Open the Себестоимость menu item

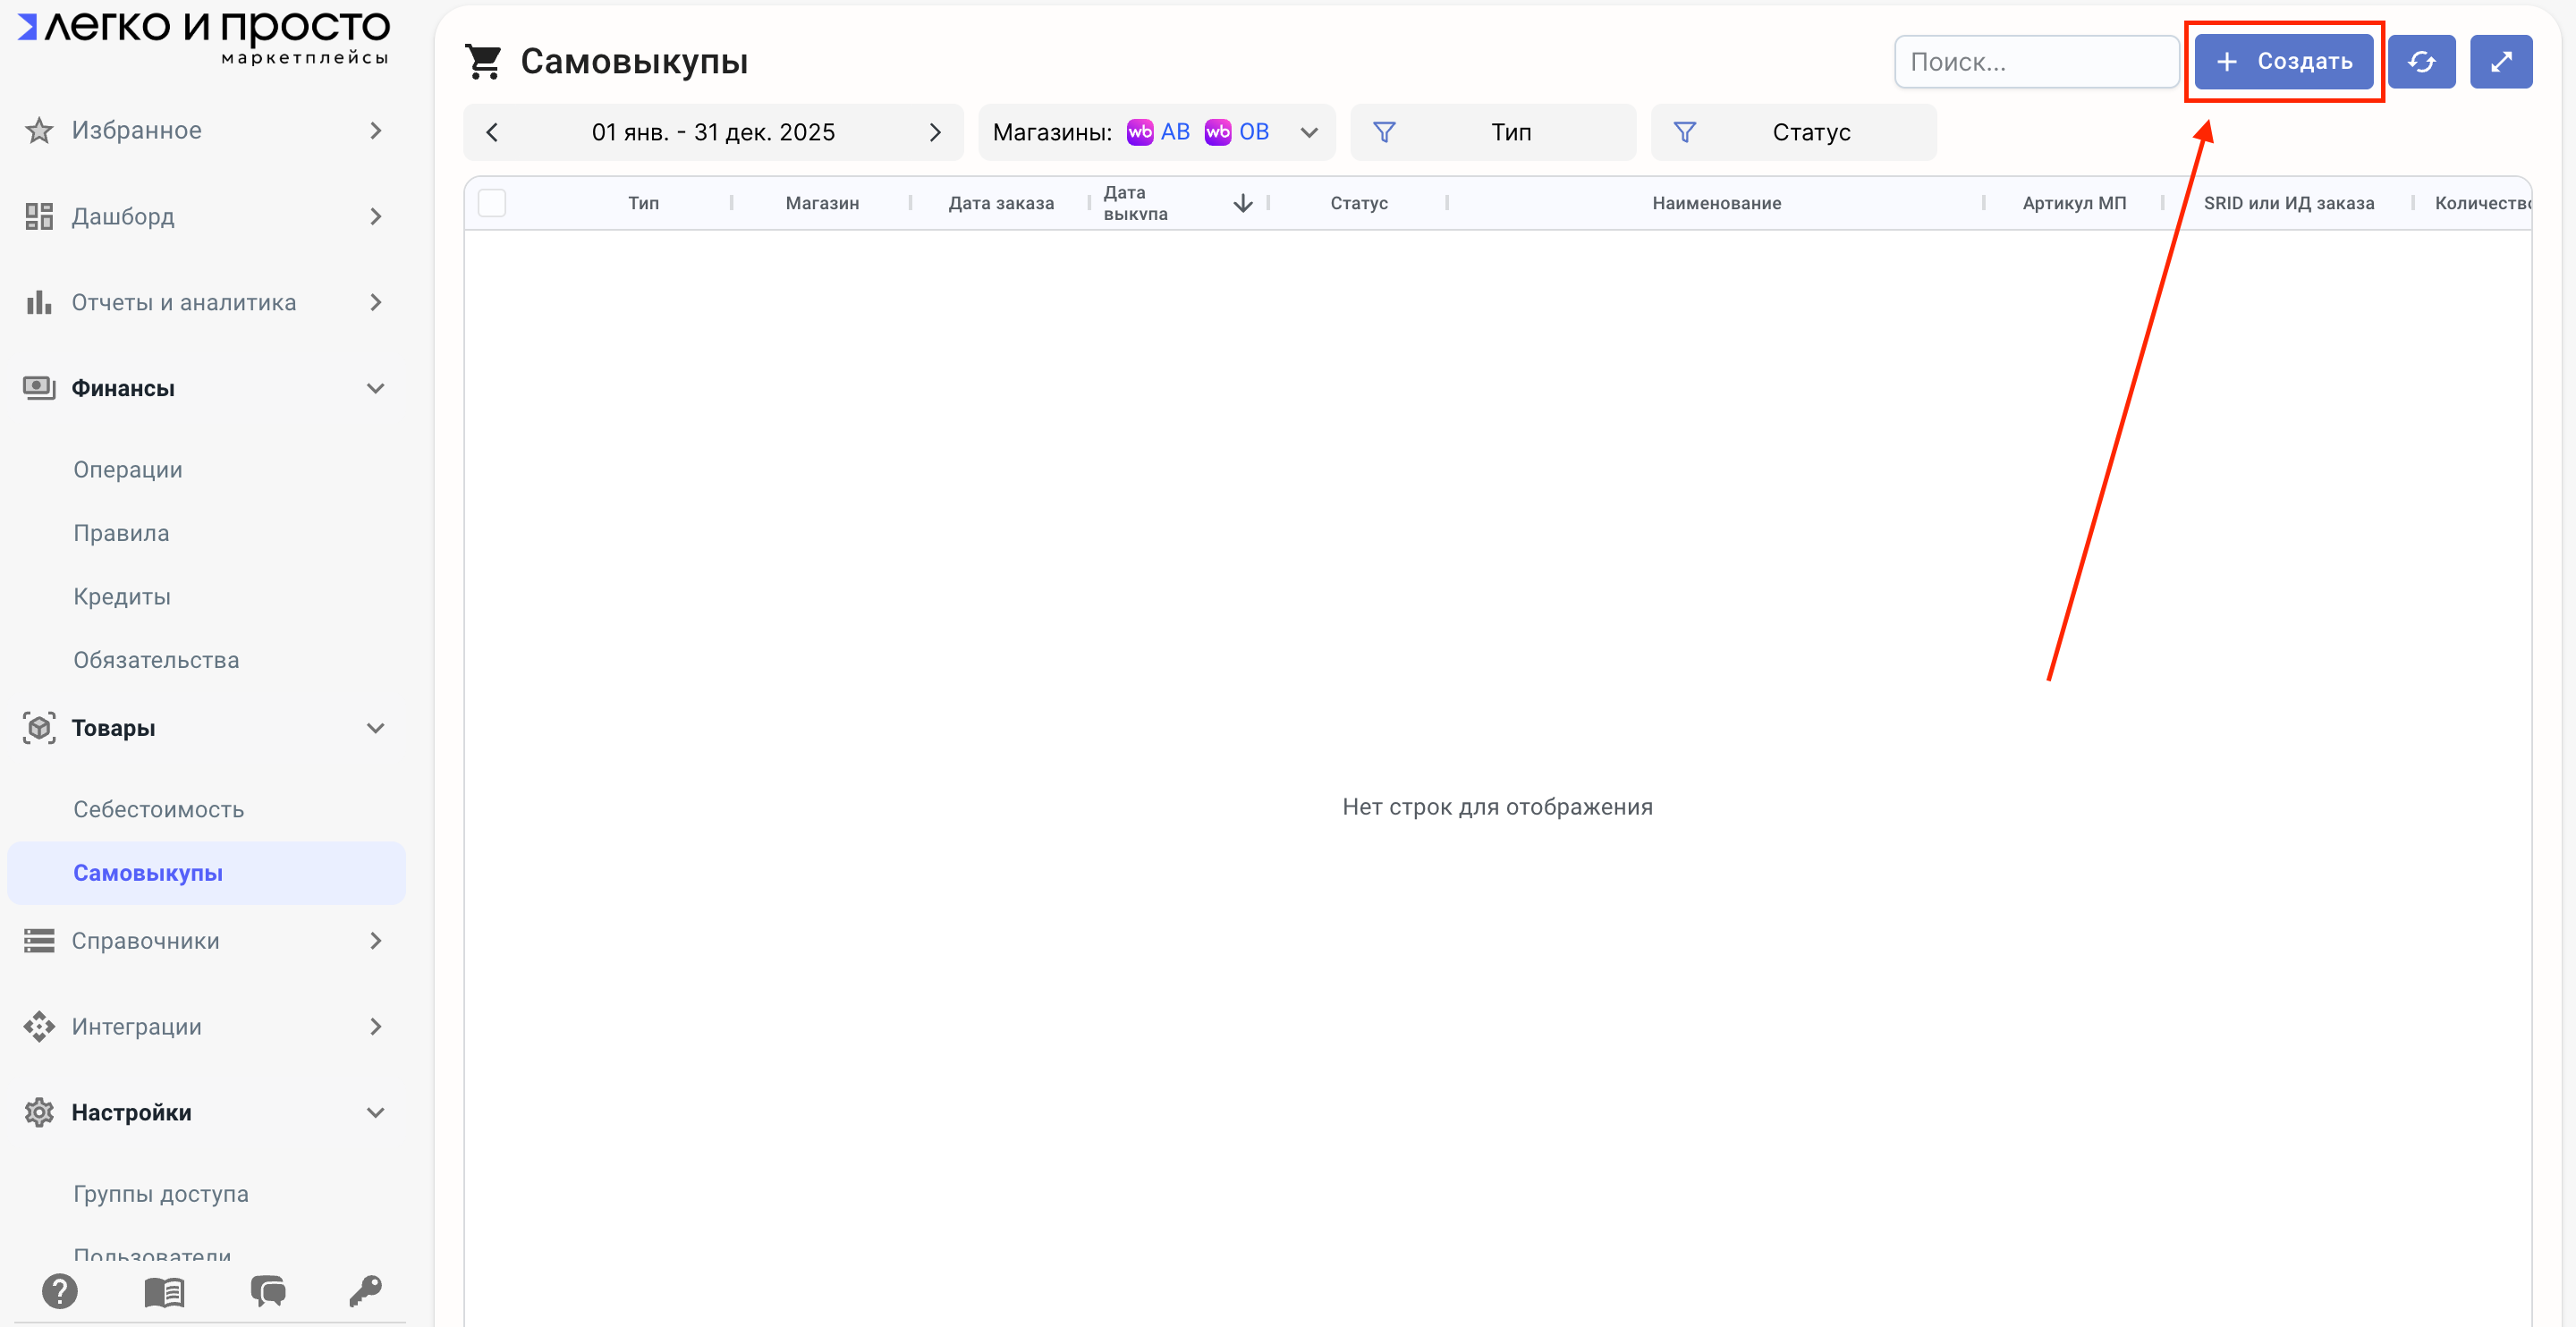158,809
